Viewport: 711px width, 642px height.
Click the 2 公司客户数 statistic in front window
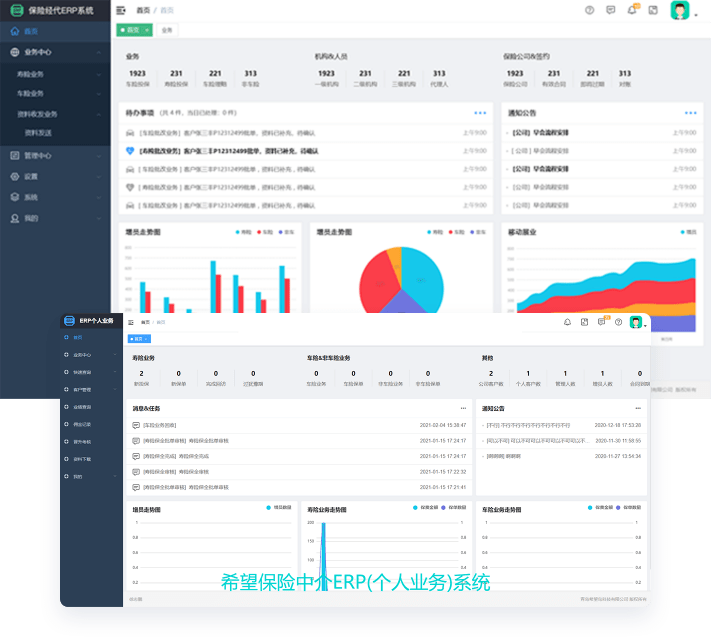coord(491,378)
